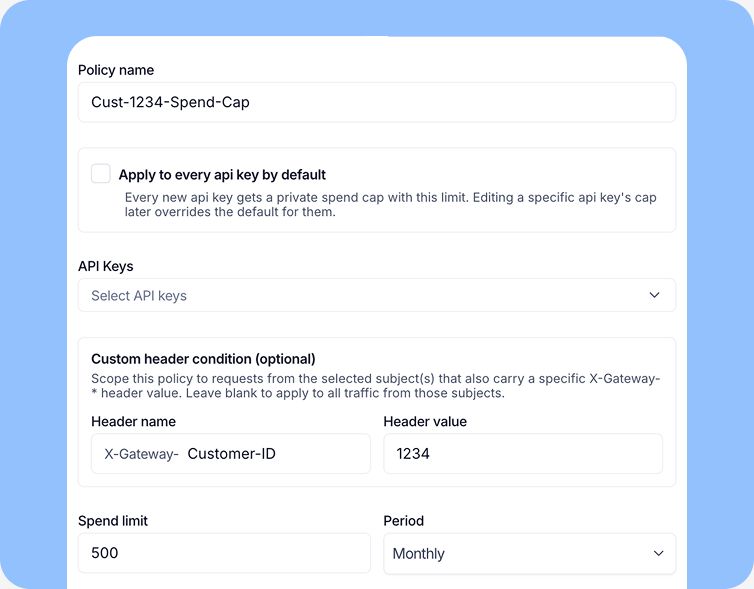Viewport: 754px width, 589px height.
Task: Focus the Header name field containing Customer-ID
Action: [231, 453]
